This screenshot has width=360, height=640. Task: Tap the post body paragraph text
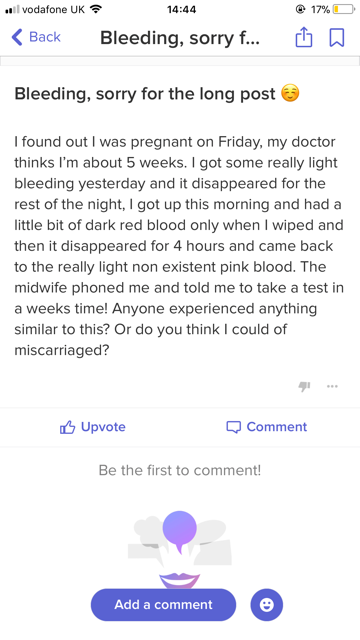[179, 246]
